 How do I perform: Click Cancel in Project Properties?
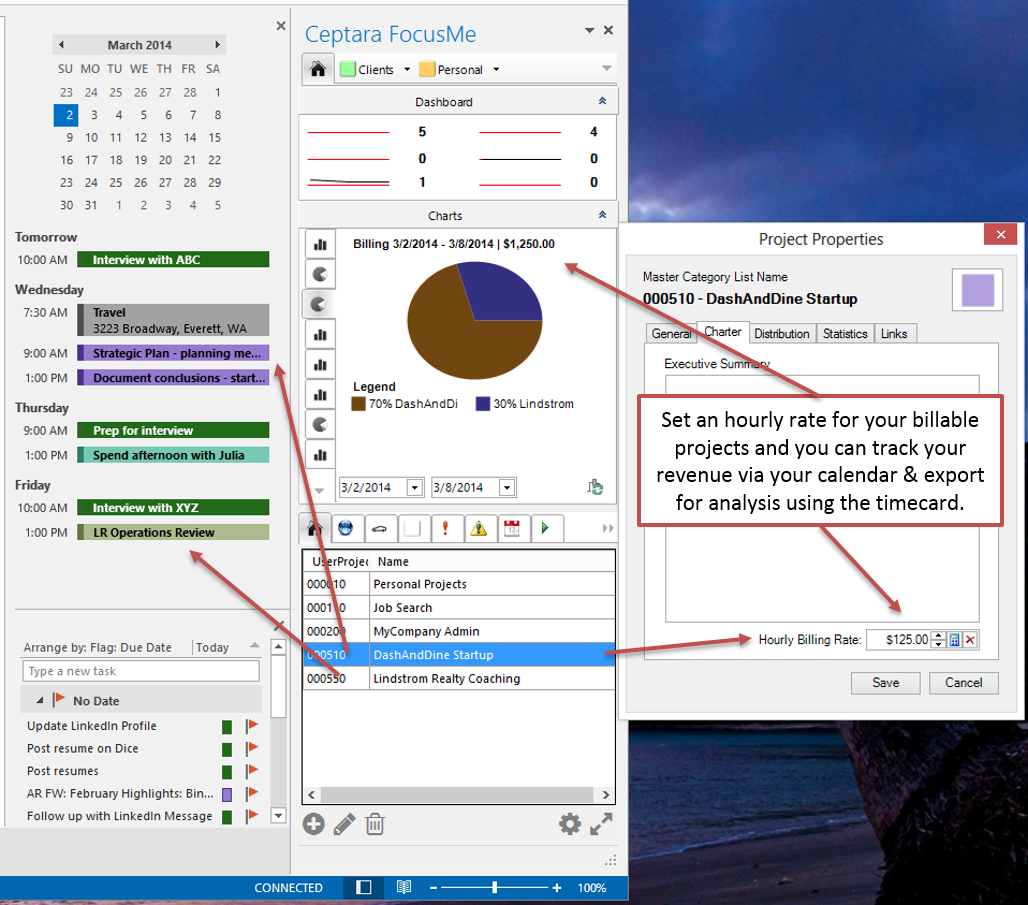point(964,683)
